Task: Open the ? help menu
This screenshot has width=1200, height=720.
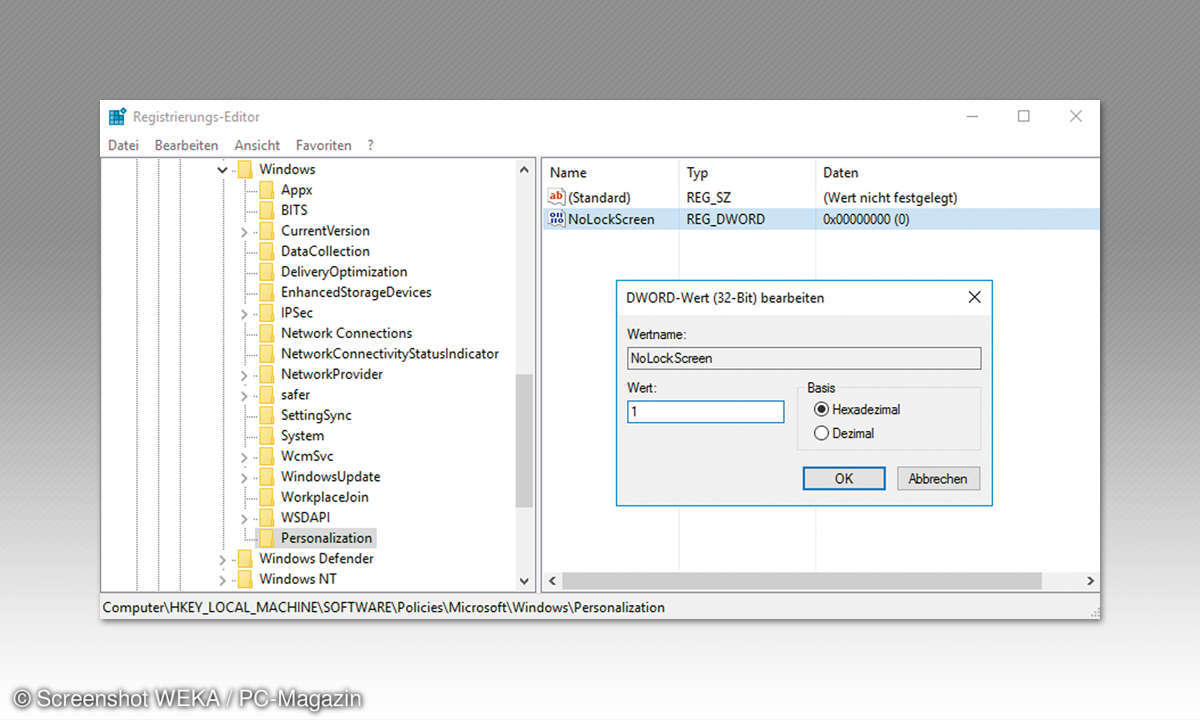Action: pyautogui.click(x=370, y=145)
